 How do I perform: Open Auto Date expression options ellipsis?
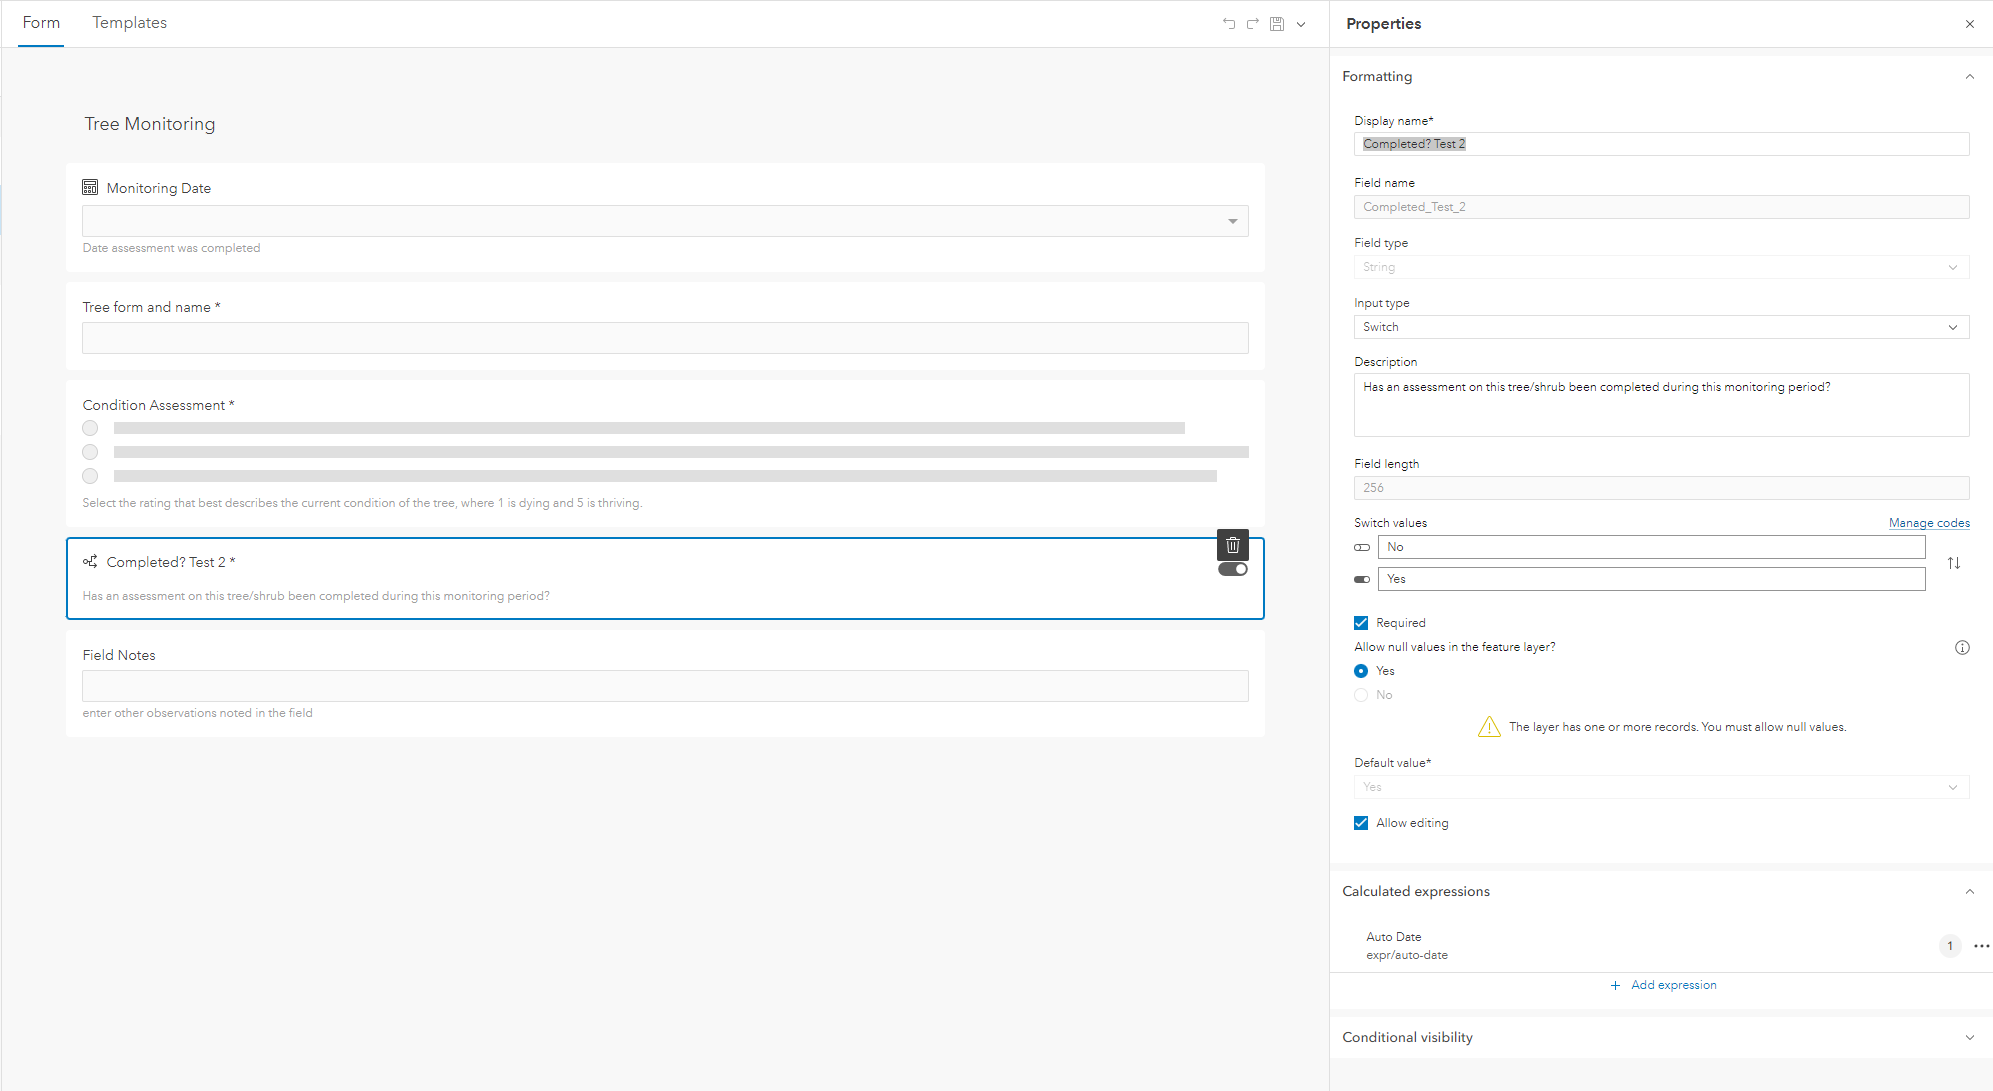[x=1981, y=946]
